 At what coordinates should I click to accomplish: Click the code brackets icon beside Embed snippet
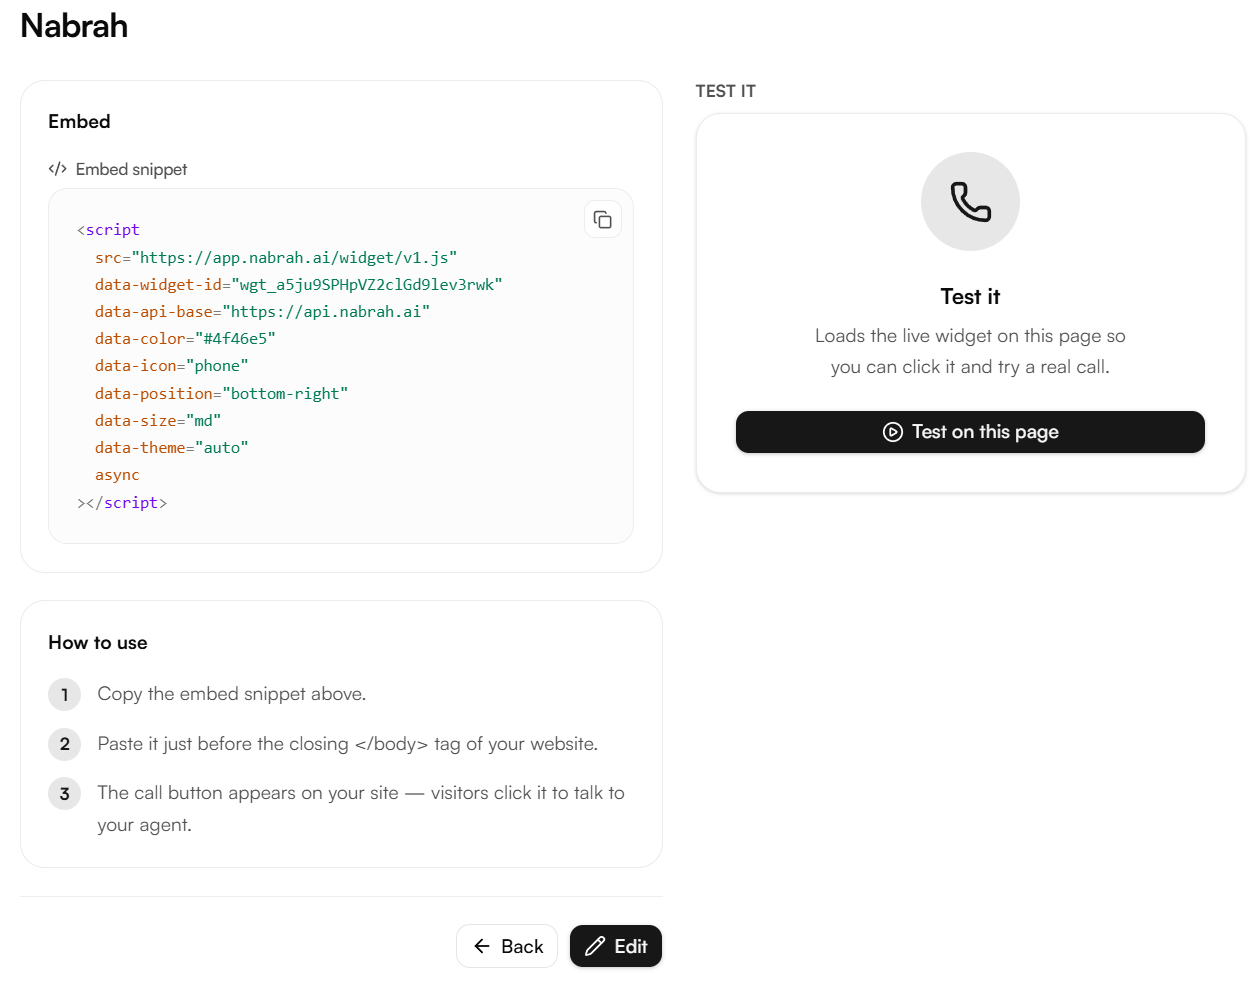click(x=58, y=169)
